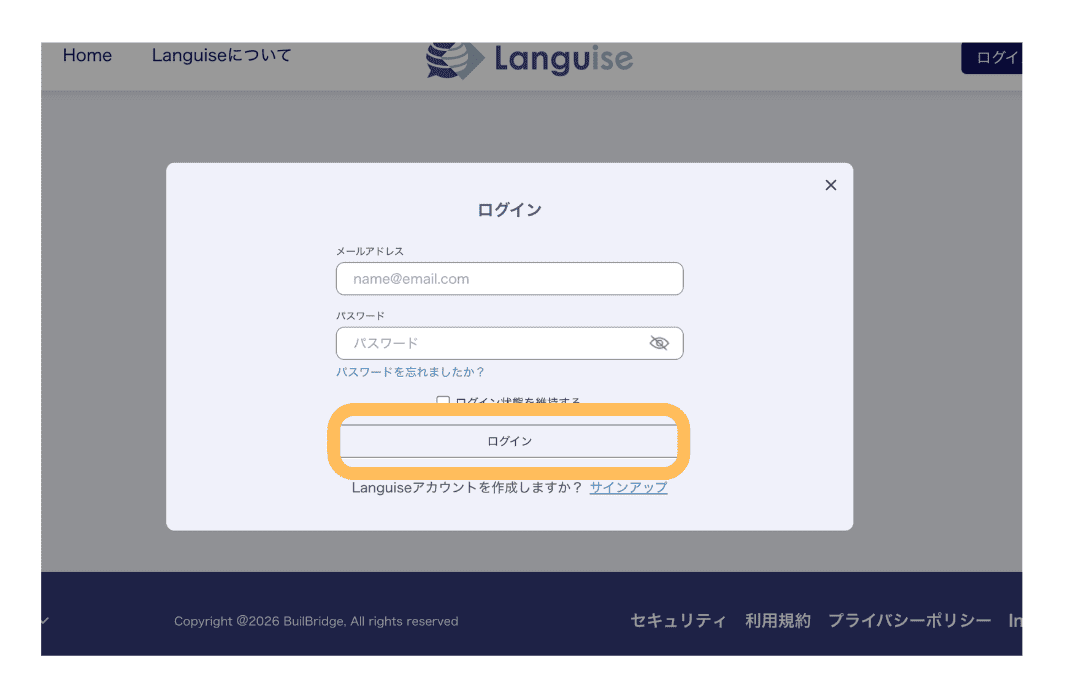The width and height of the screenshot is (1092, 698).
Task: Click the cut-off footer link after プライバシーポリシー
Action: pos(1014,621)
